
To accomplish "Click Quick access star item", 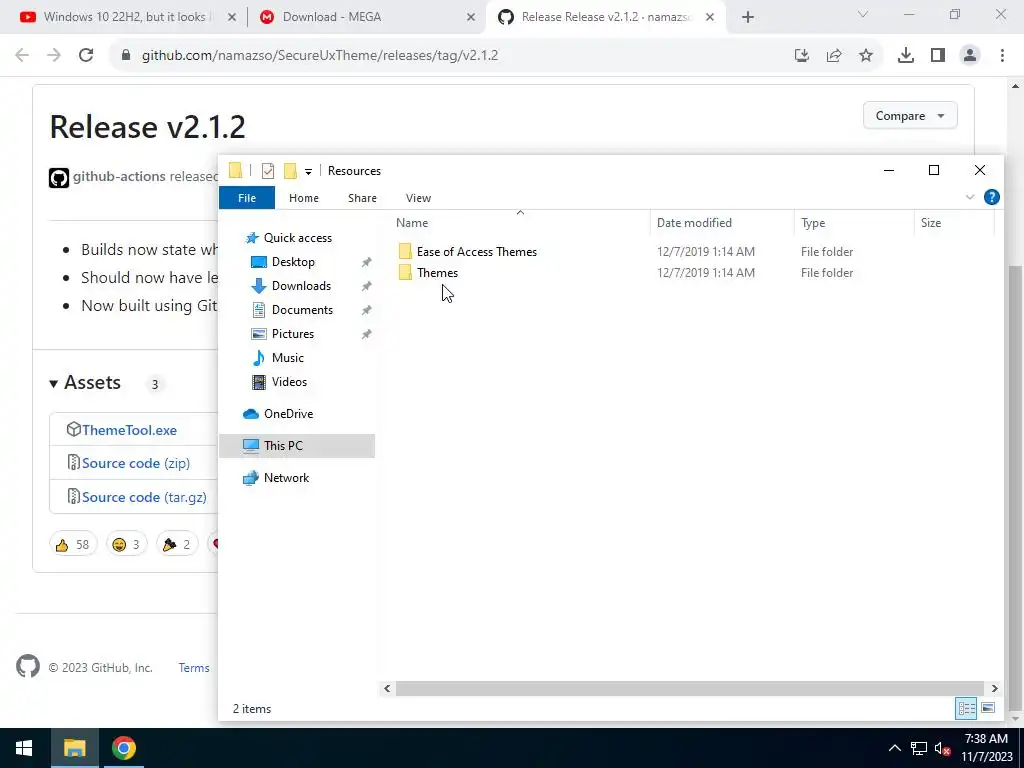I will pyautogui.click(x=297, y=238).
